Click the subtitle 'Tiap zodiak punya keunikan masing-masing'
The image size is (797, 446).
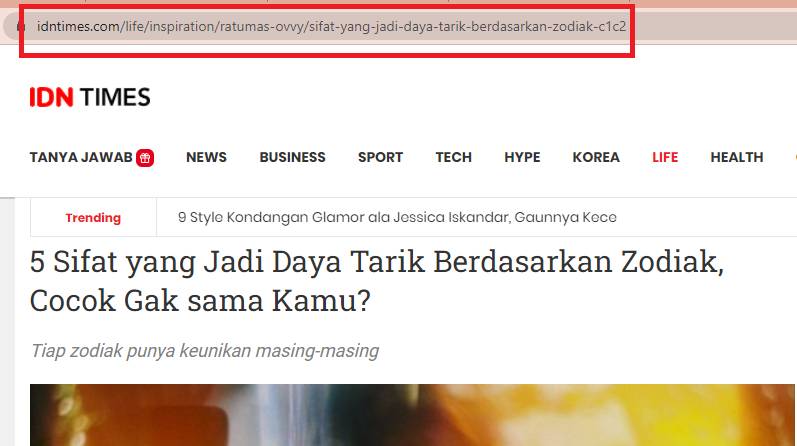tap(205, 351)
